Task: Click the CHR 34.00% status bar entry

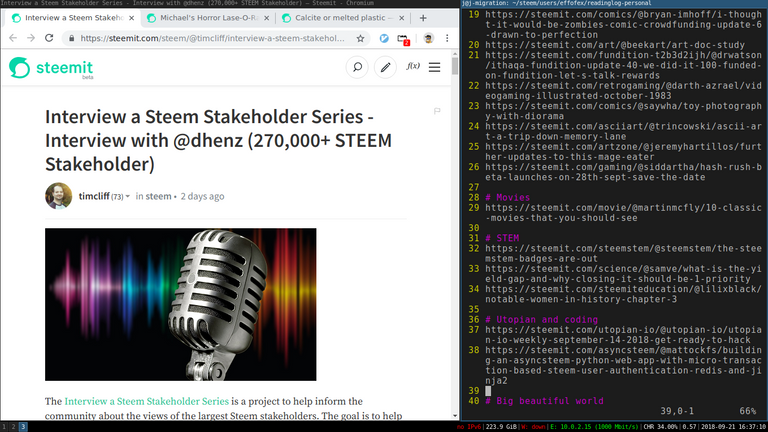Action: (660, 427)
